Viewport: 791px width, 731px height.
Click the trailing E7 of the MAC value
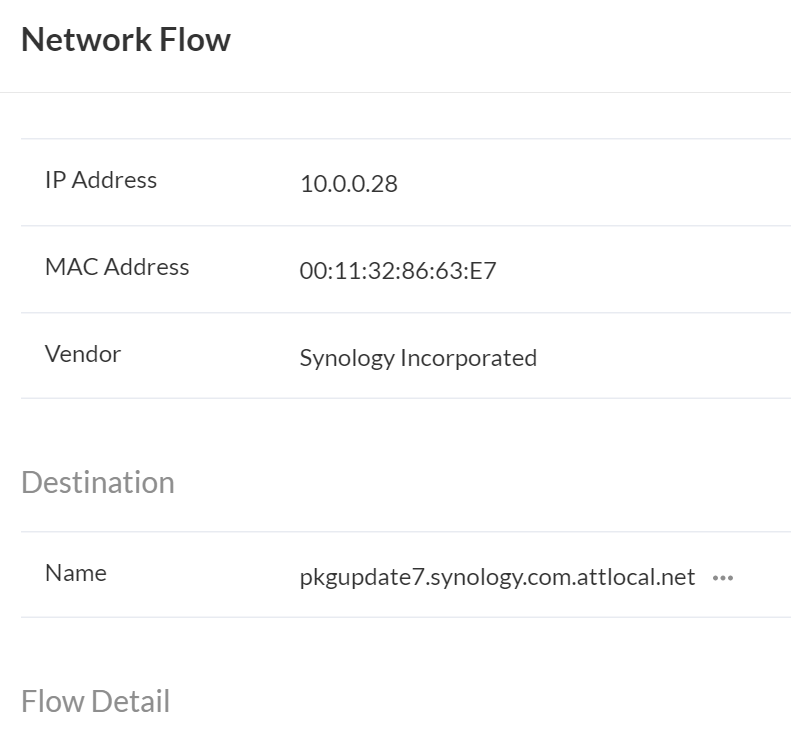(x=484, y=271)
